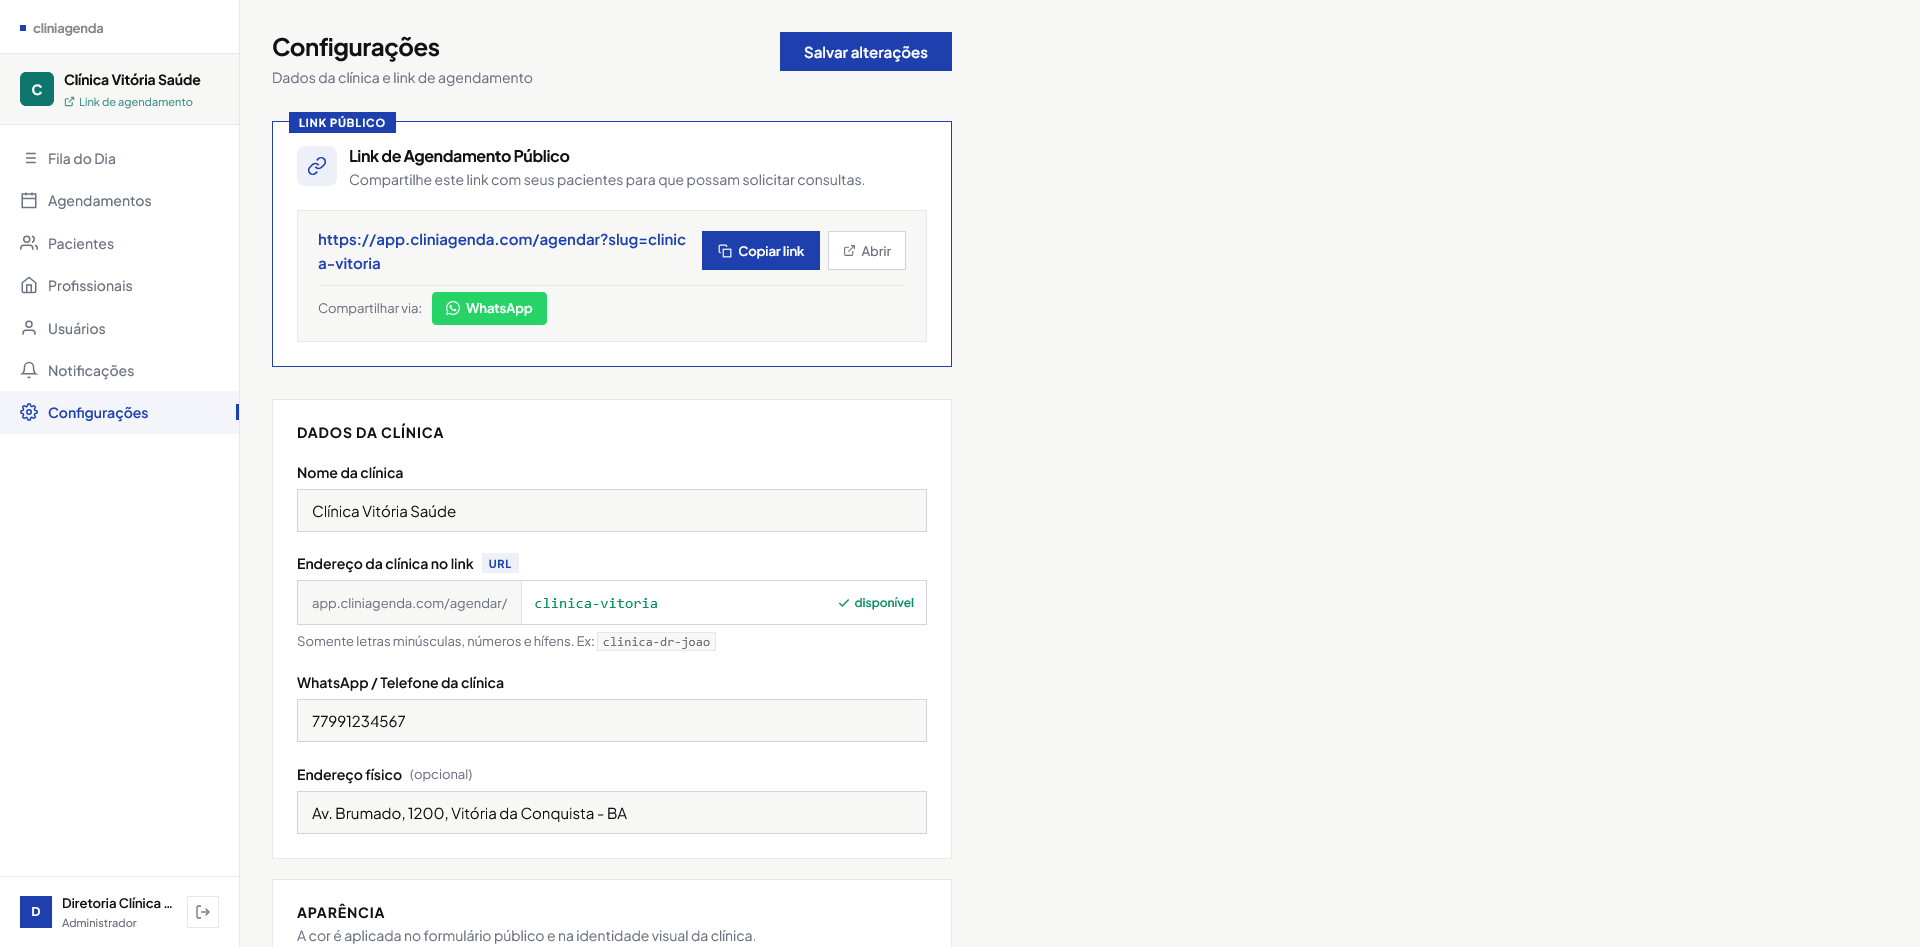Focus the WhatsApp / Telefone da clínica field
The width and height of the screenshot is (1920, 947).
click(611, 720)
